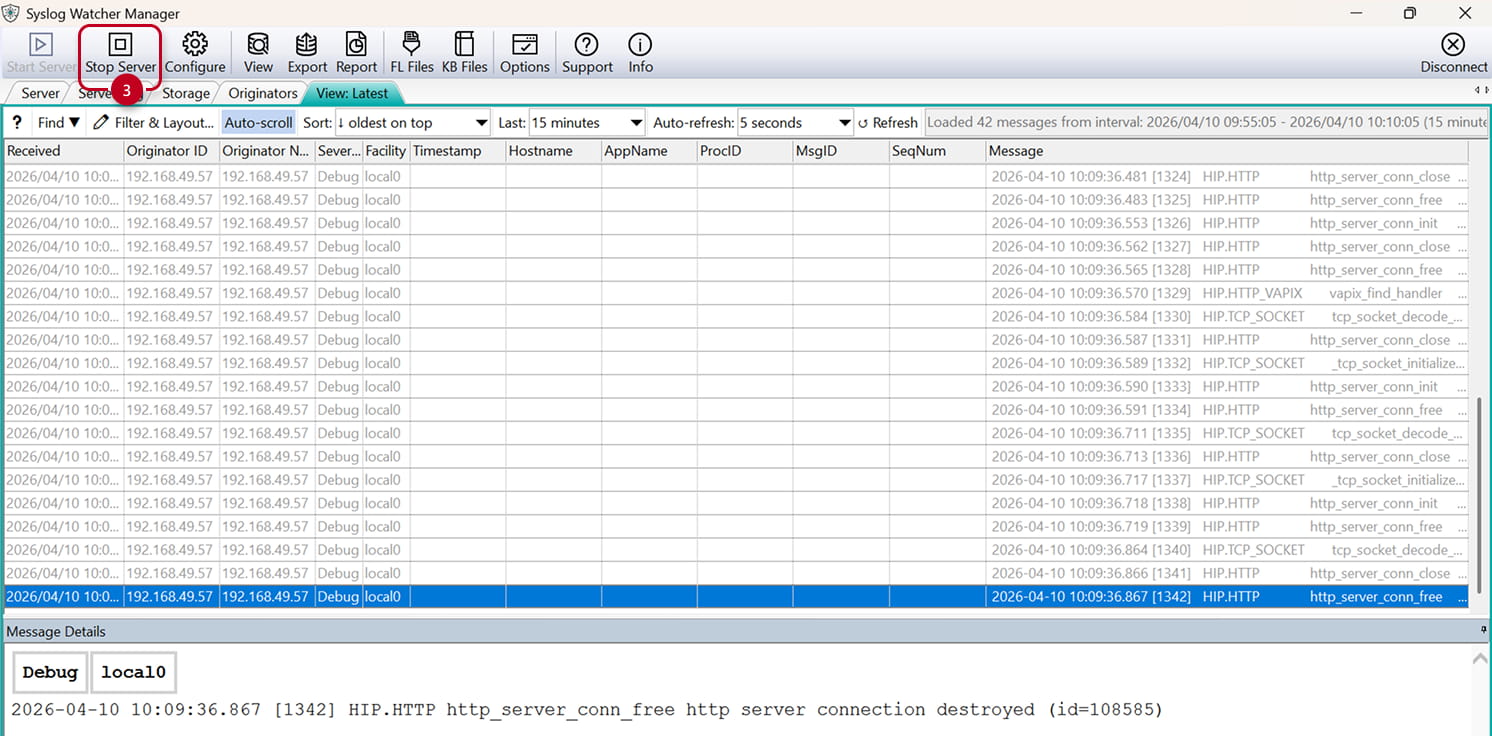The width and height of the screenshot is (1492, 736).
Task: Open FL Files toolbar icon
Action: (411, 44)
